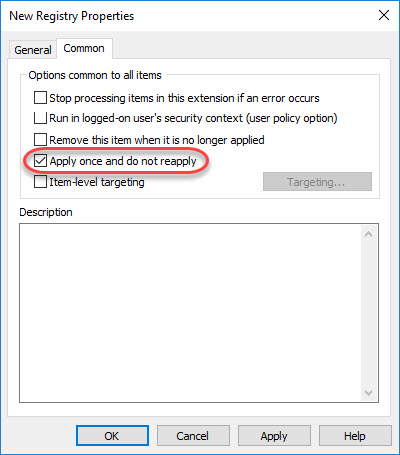Click the Description label above the text box
The image size is (400, 455).
pyautogui.click(x=46, y=212)
